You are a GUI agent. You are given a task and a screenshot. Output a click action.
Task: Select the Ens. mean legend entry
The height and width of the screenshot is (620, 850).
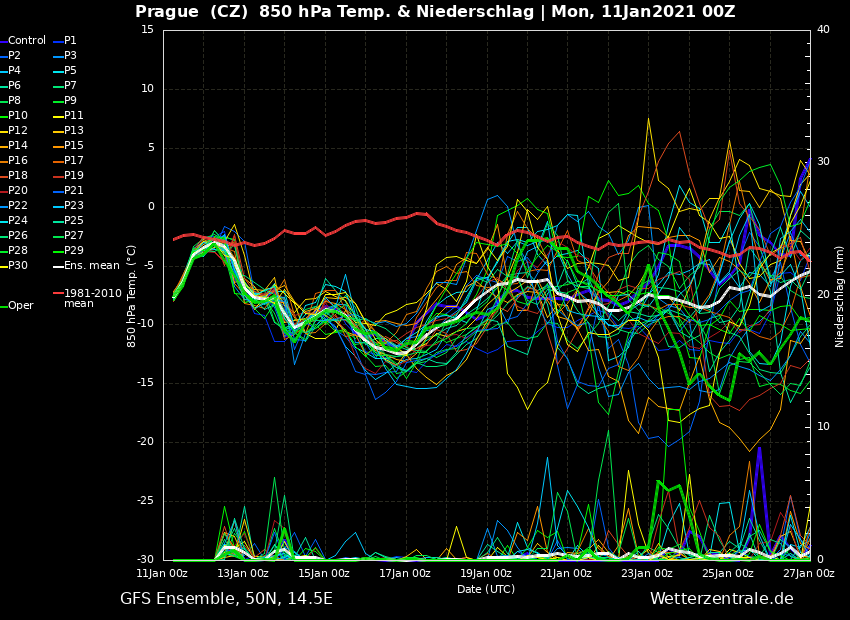click(91, 266)
